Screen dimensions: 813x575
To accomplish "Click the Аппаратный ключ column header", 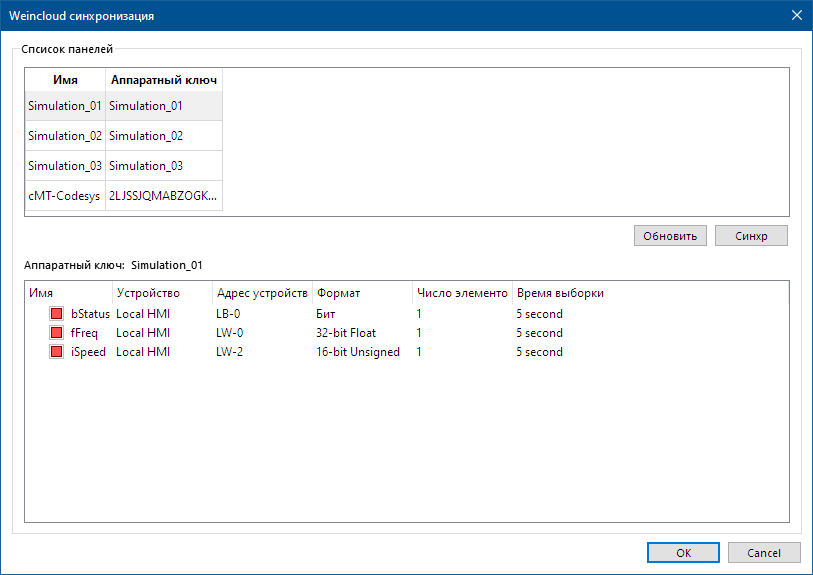I will click(164, 80).
